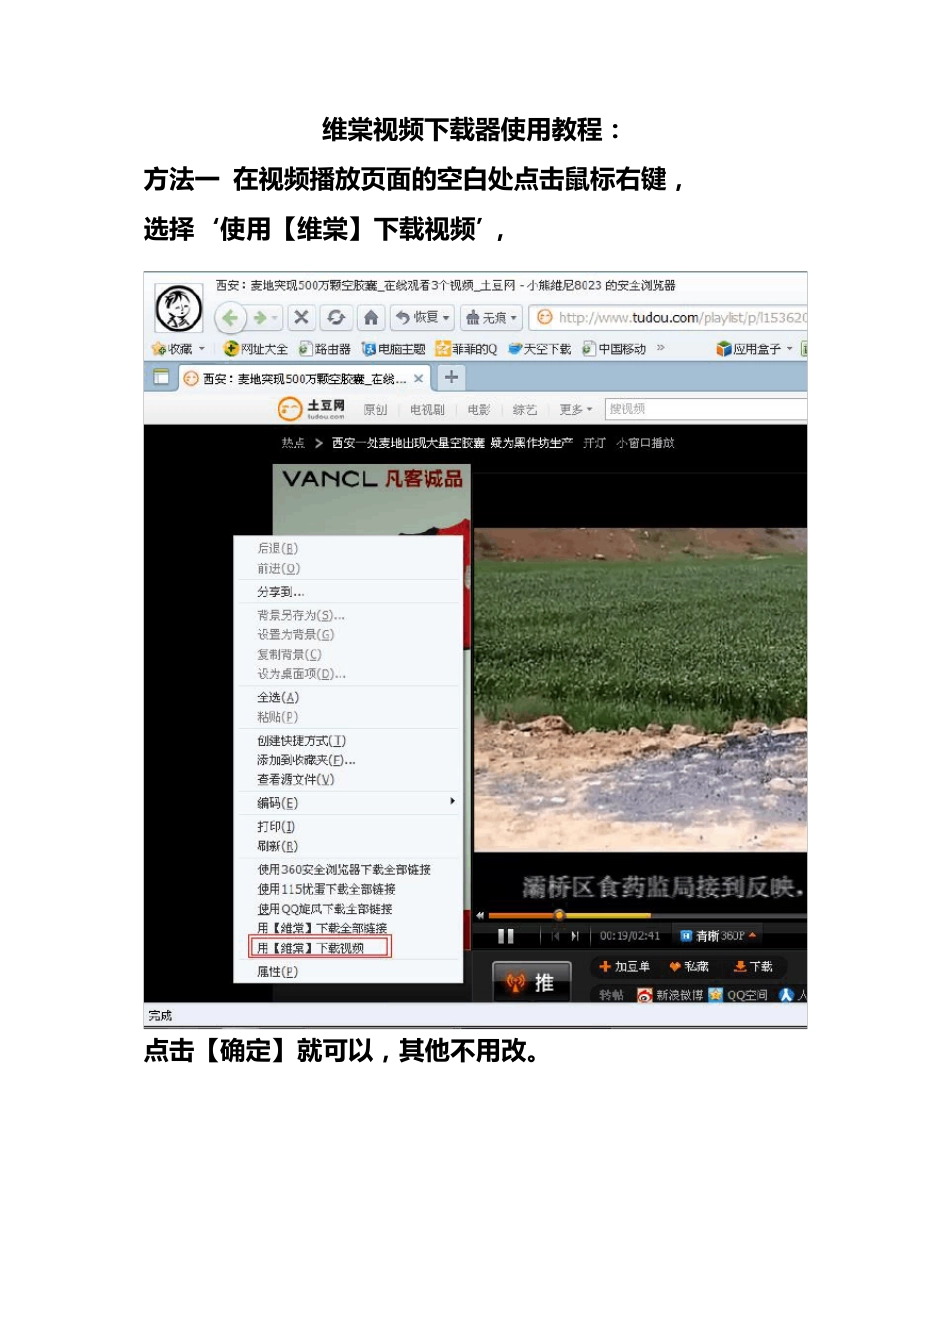Click the tudou.com URL address bar
Image resolution: width=950 pixels, height=1344 pixels.
tap(668, 318)
